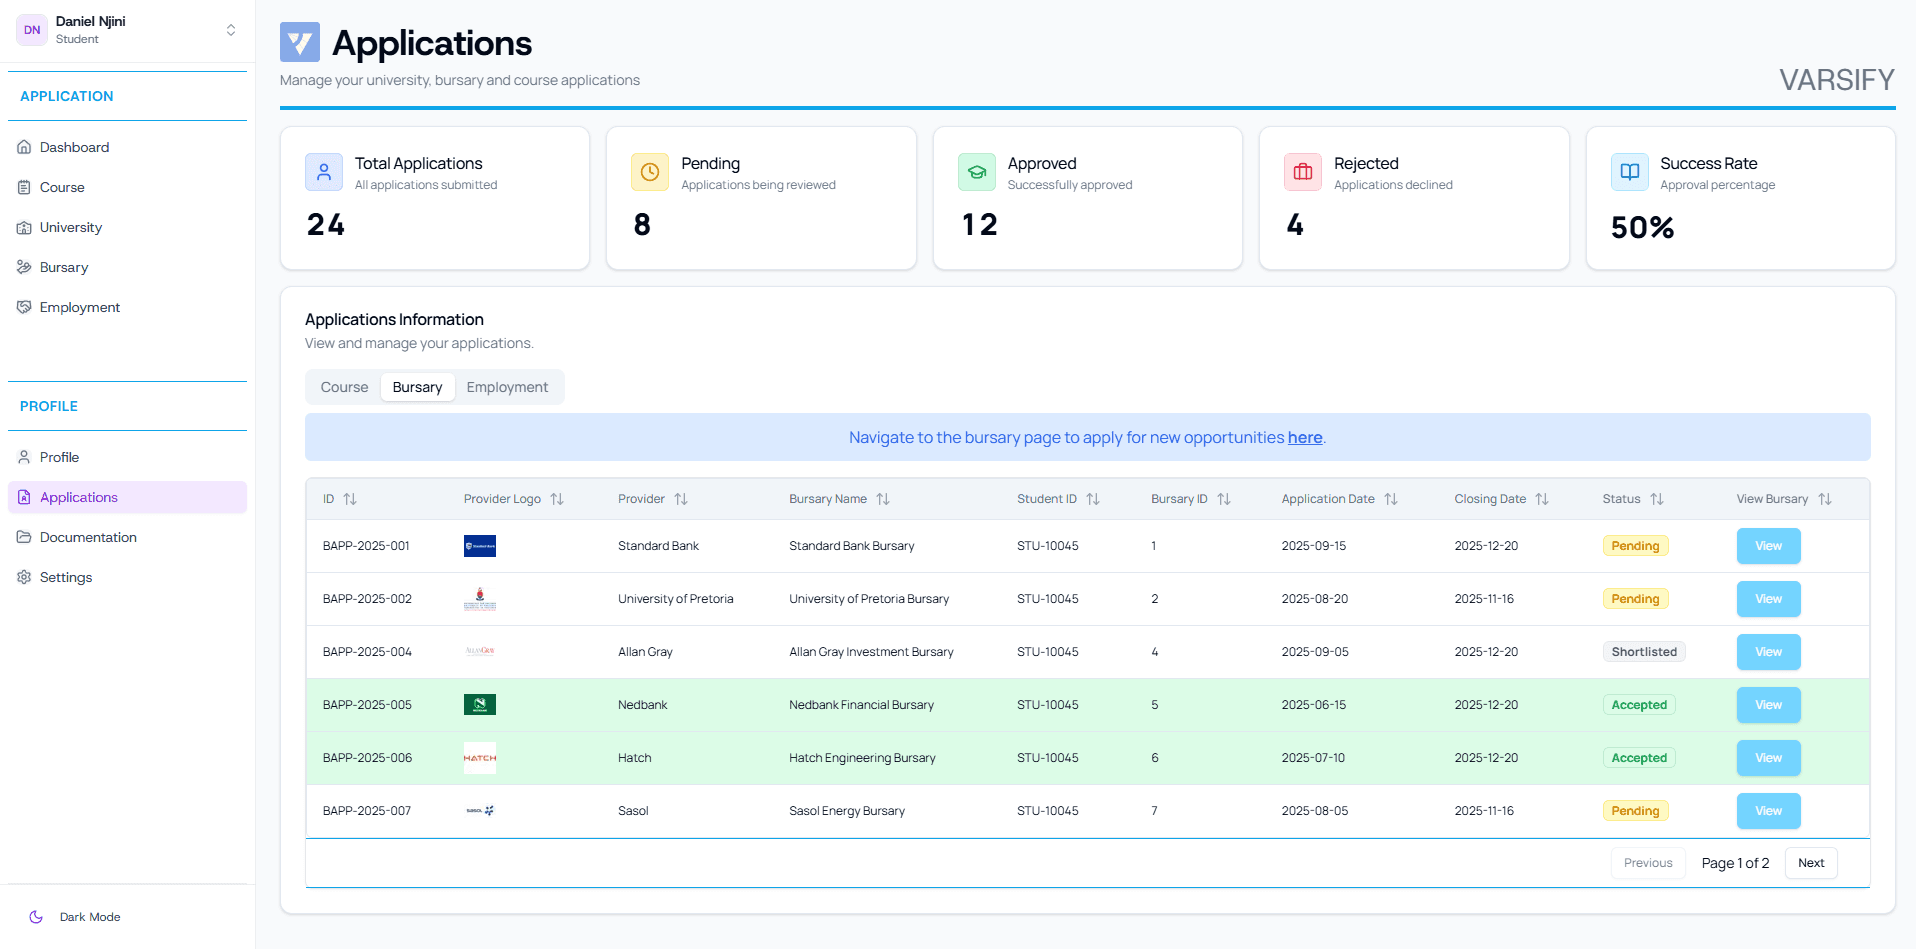This screenshot has height=949, width=1916.
Task: Click the Documentation folder icon
Action: point(24,537)
